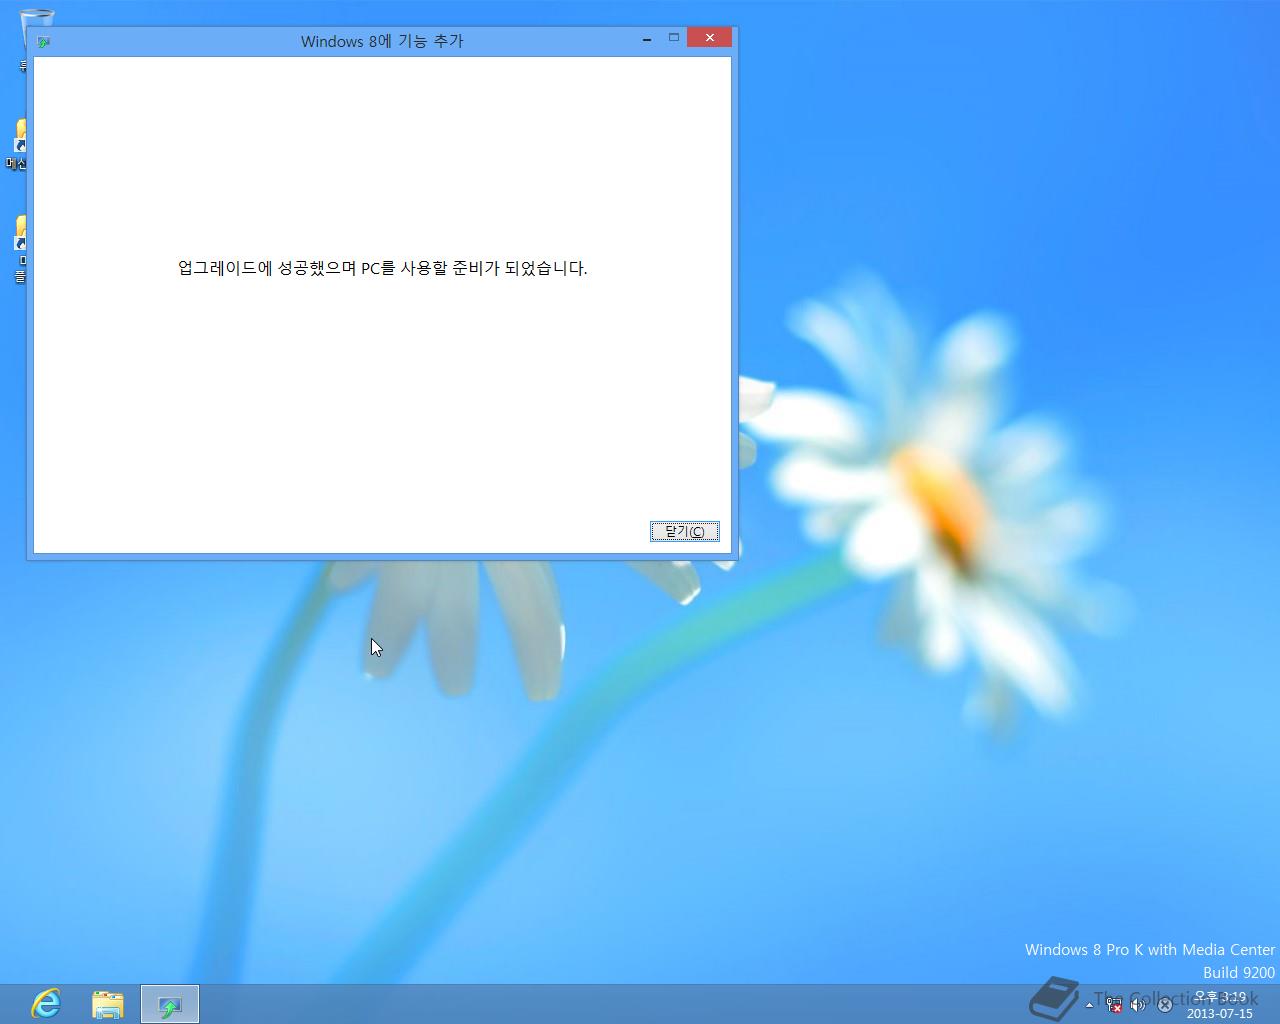Open Internet Explorer from the taskbar

[x=46, y=1004]
